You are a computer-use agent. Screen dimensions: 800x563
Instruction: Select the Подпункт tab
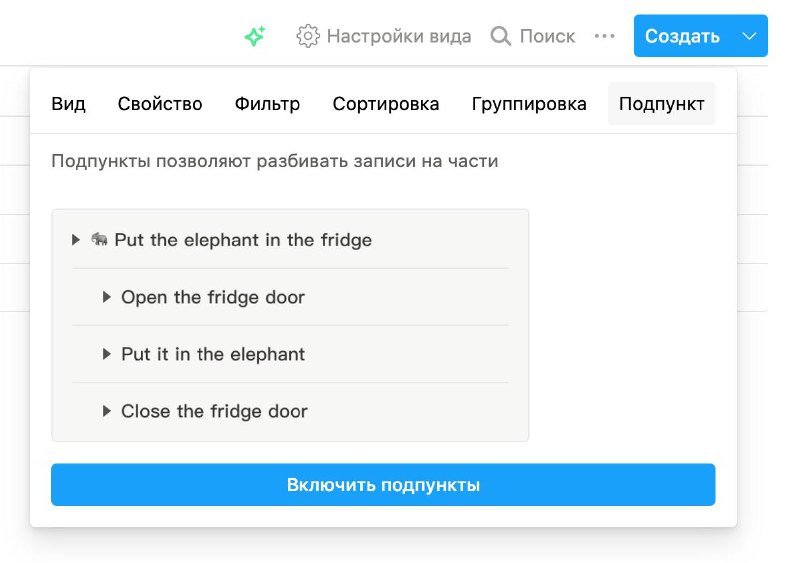click(x=662, y=104)
